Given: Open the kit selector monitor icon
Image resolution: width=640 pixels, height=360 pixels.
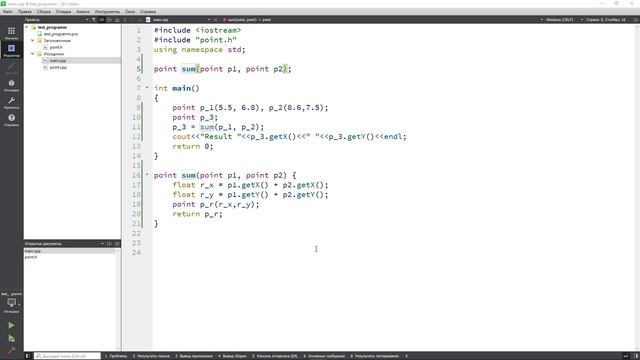Looking at the screenshot, I should coord(11,302).
